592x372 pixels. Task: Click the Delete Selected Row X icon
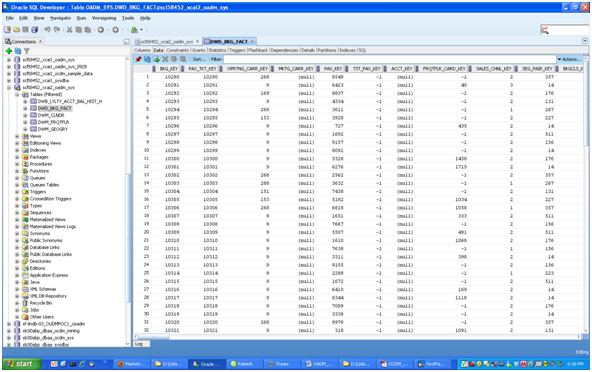tap(165, 59)
